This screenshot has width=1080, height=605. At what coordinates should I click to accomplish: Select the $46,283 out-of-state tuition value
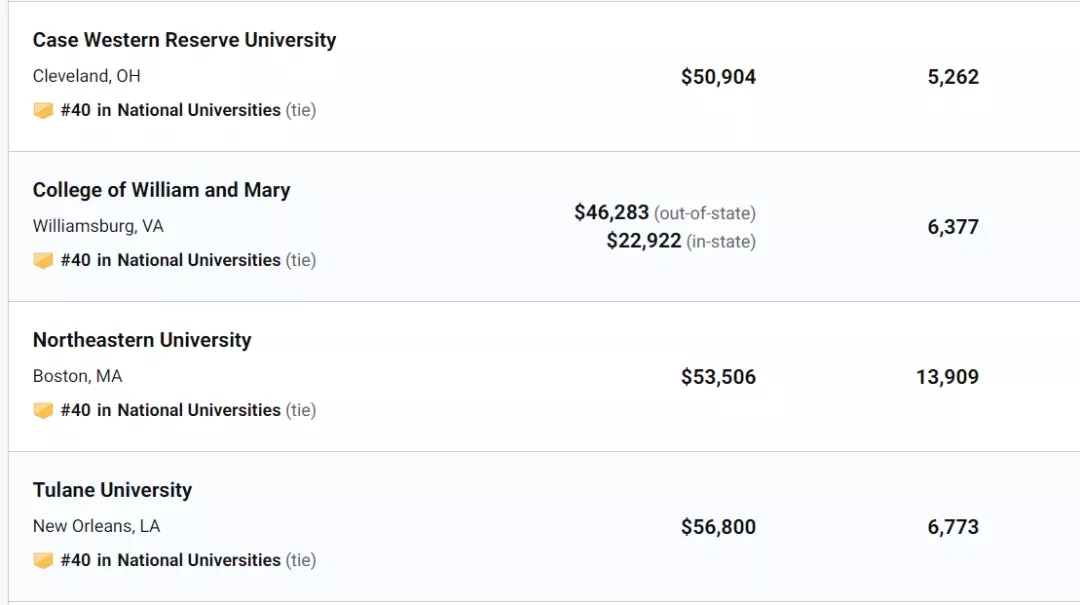point(612,212)
